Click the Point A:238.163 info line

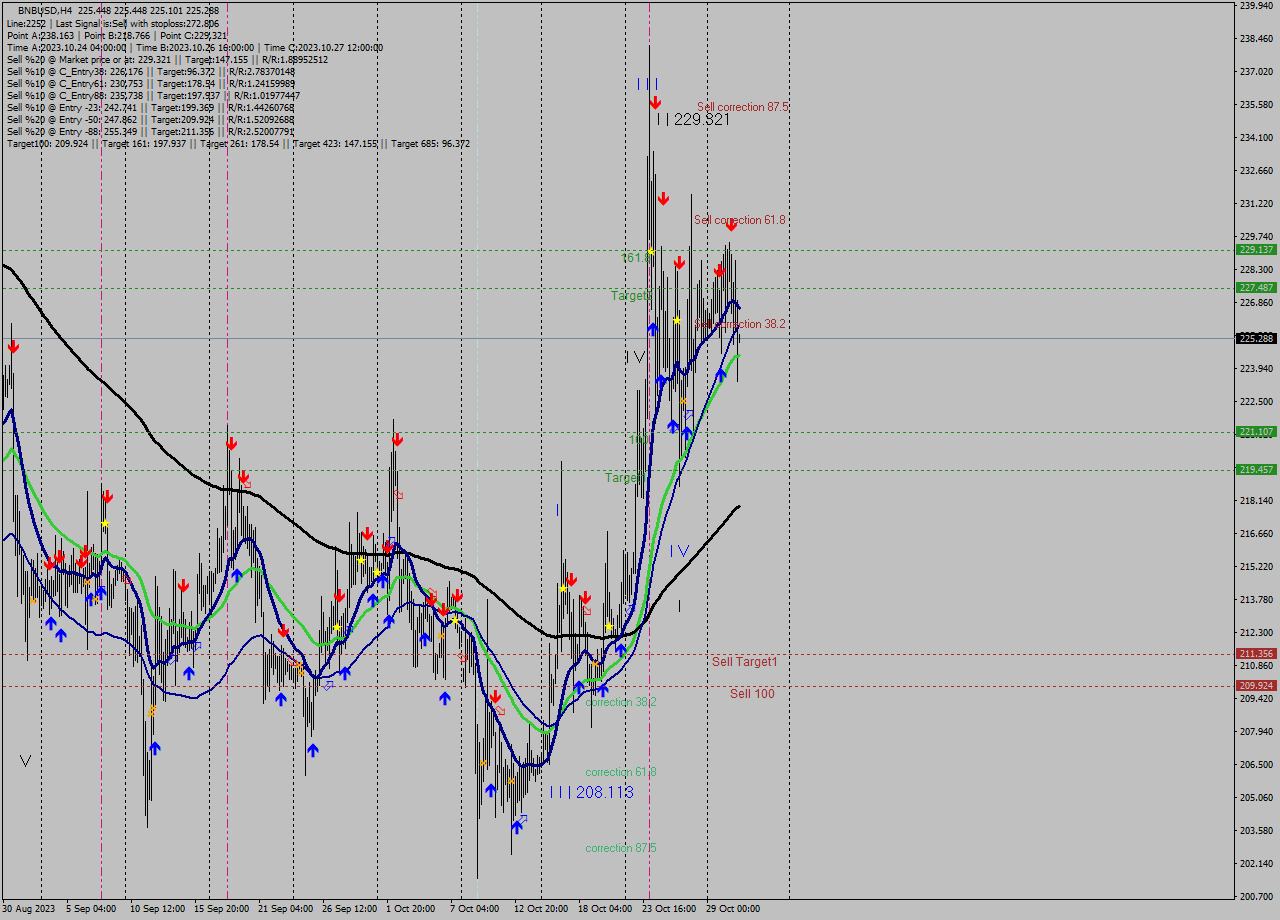117,35
